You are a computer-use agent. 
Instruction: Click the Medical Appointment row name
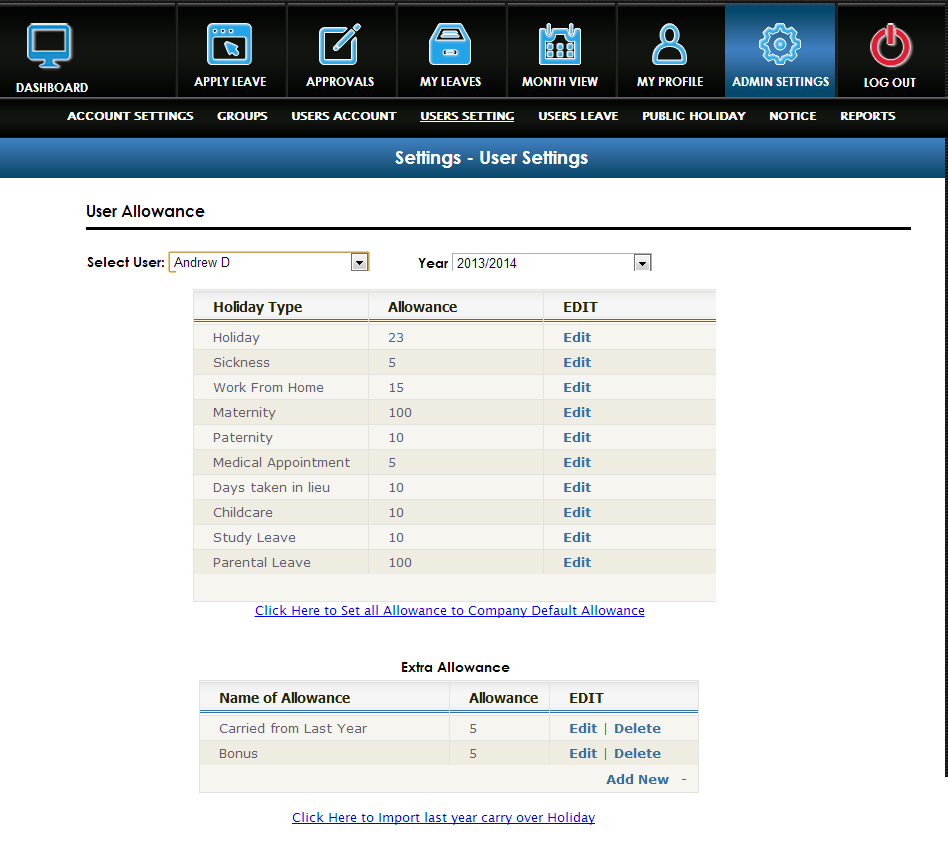281,463
